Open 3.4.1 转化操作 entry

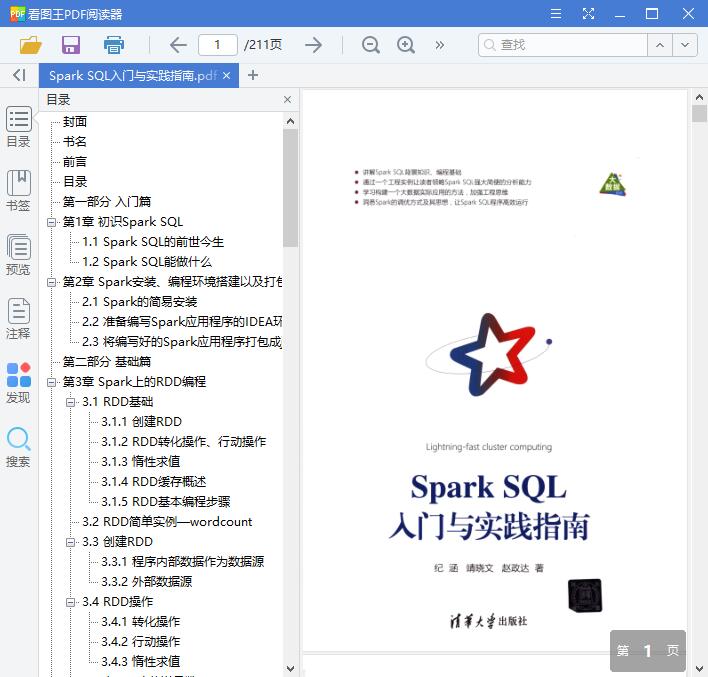coord(140,621)
